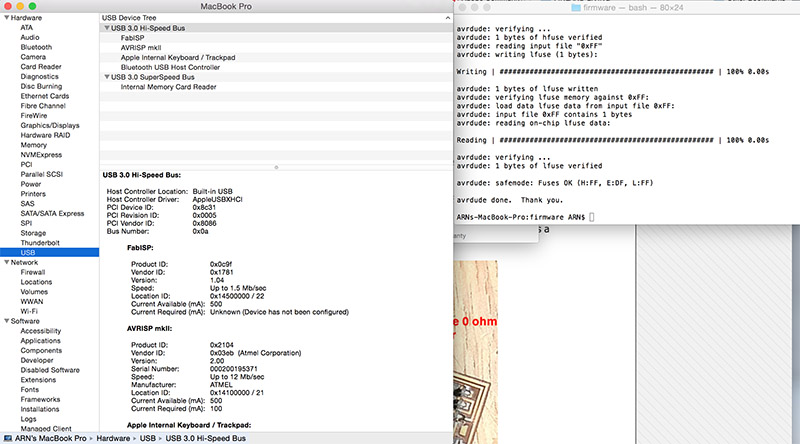This screenshot has height=444, width=800.
Task: Open Accessibility under Software
Action: click(41, 331)
